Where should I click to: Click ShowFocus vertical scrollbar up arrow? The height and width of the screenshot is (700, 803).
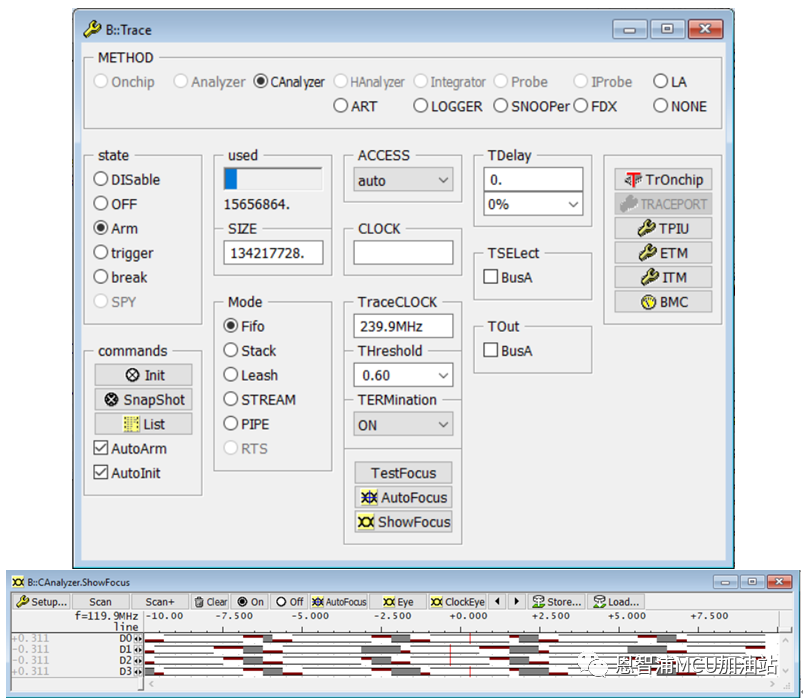[785, 640]
